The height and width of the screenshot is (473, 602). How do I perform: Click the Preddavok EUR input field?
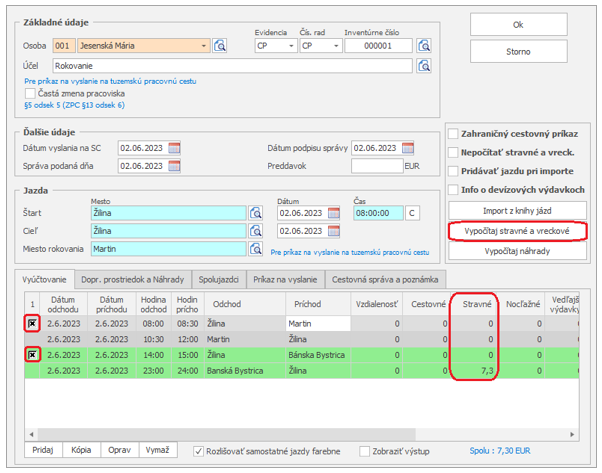point(378,166)
